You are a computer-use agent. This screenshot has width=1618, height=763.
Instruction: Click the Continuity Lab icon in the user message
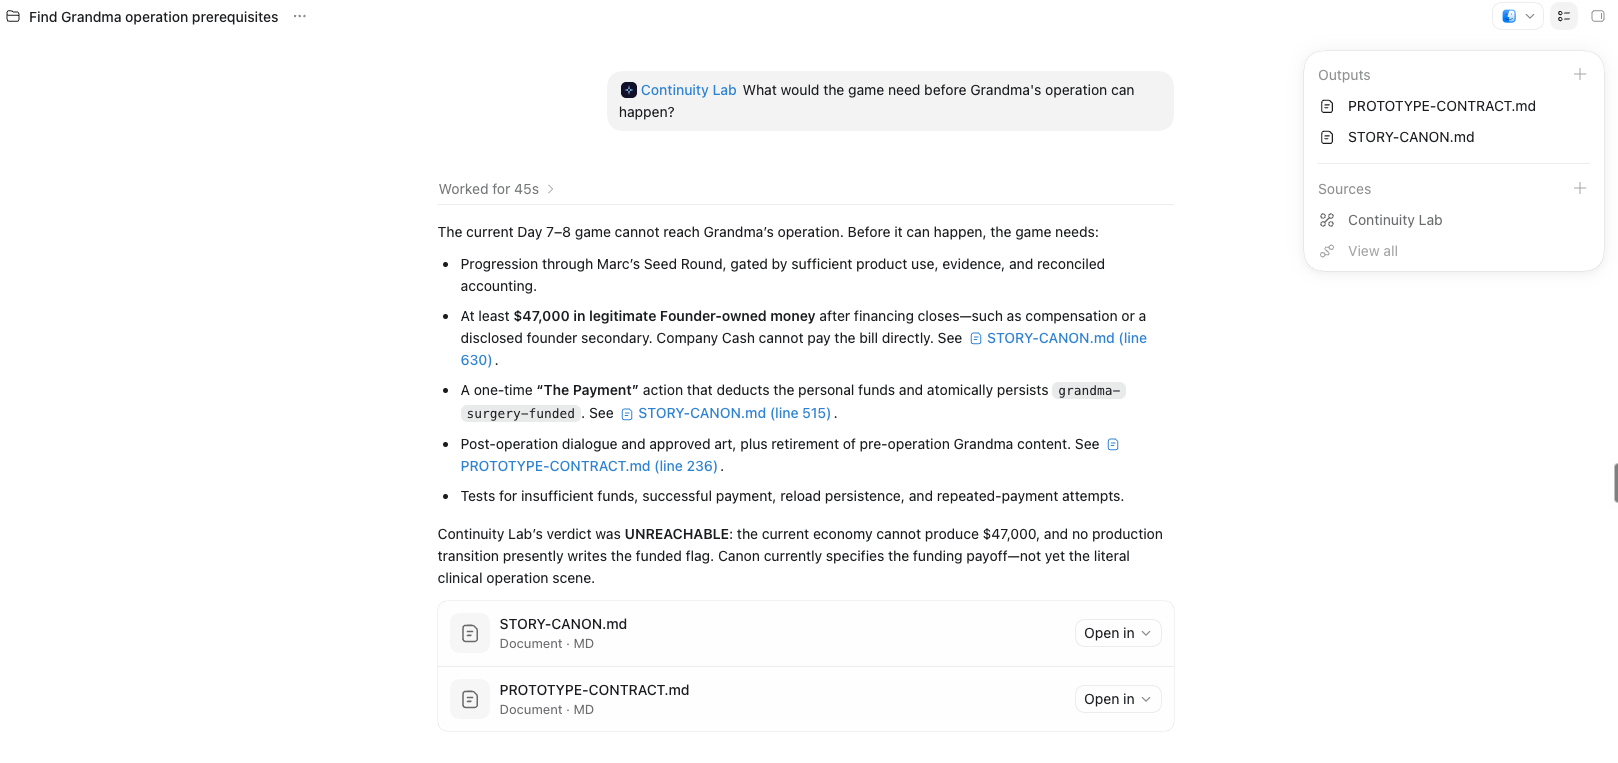click(x=629, y=90)
